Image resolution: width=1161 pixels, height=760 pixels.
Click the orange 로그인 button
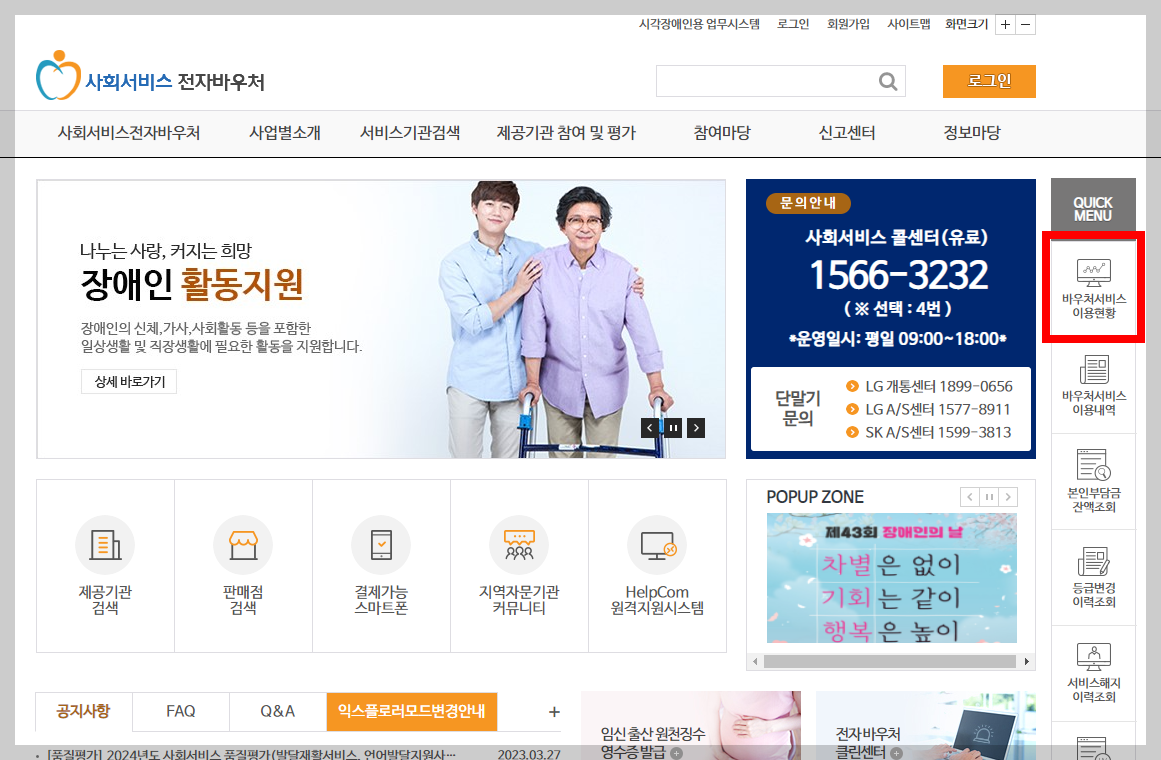pyautogui.click(x=989, y=81)
